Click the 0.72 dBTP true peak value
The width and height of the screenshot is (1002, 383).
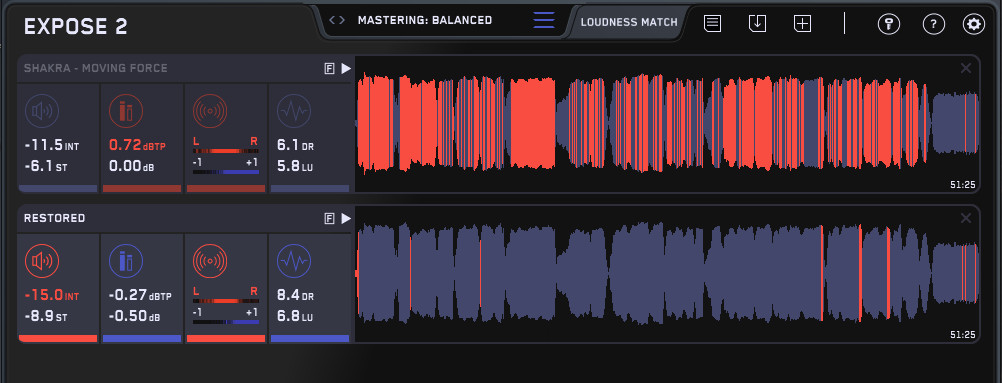pyautogui.click(x=137, y=146)
